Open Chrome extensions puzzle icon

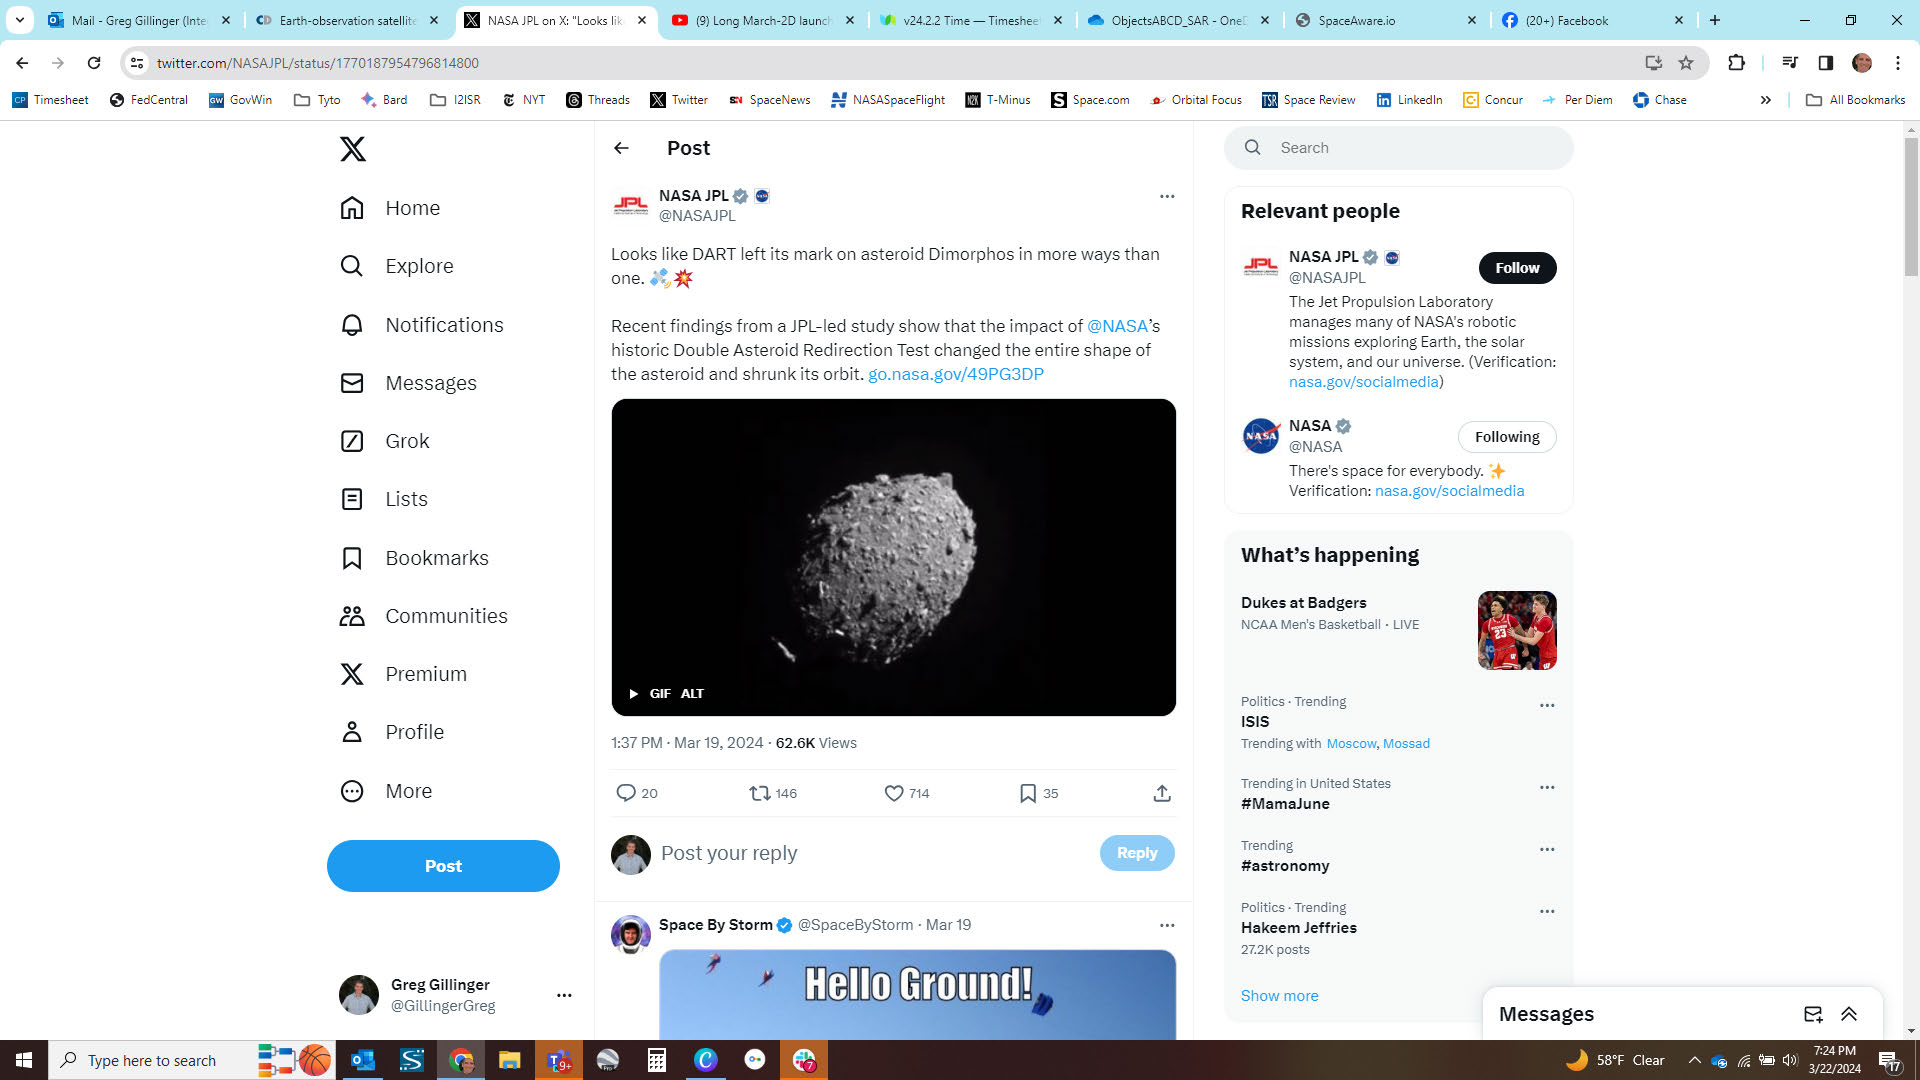[x=1736, y=63]
